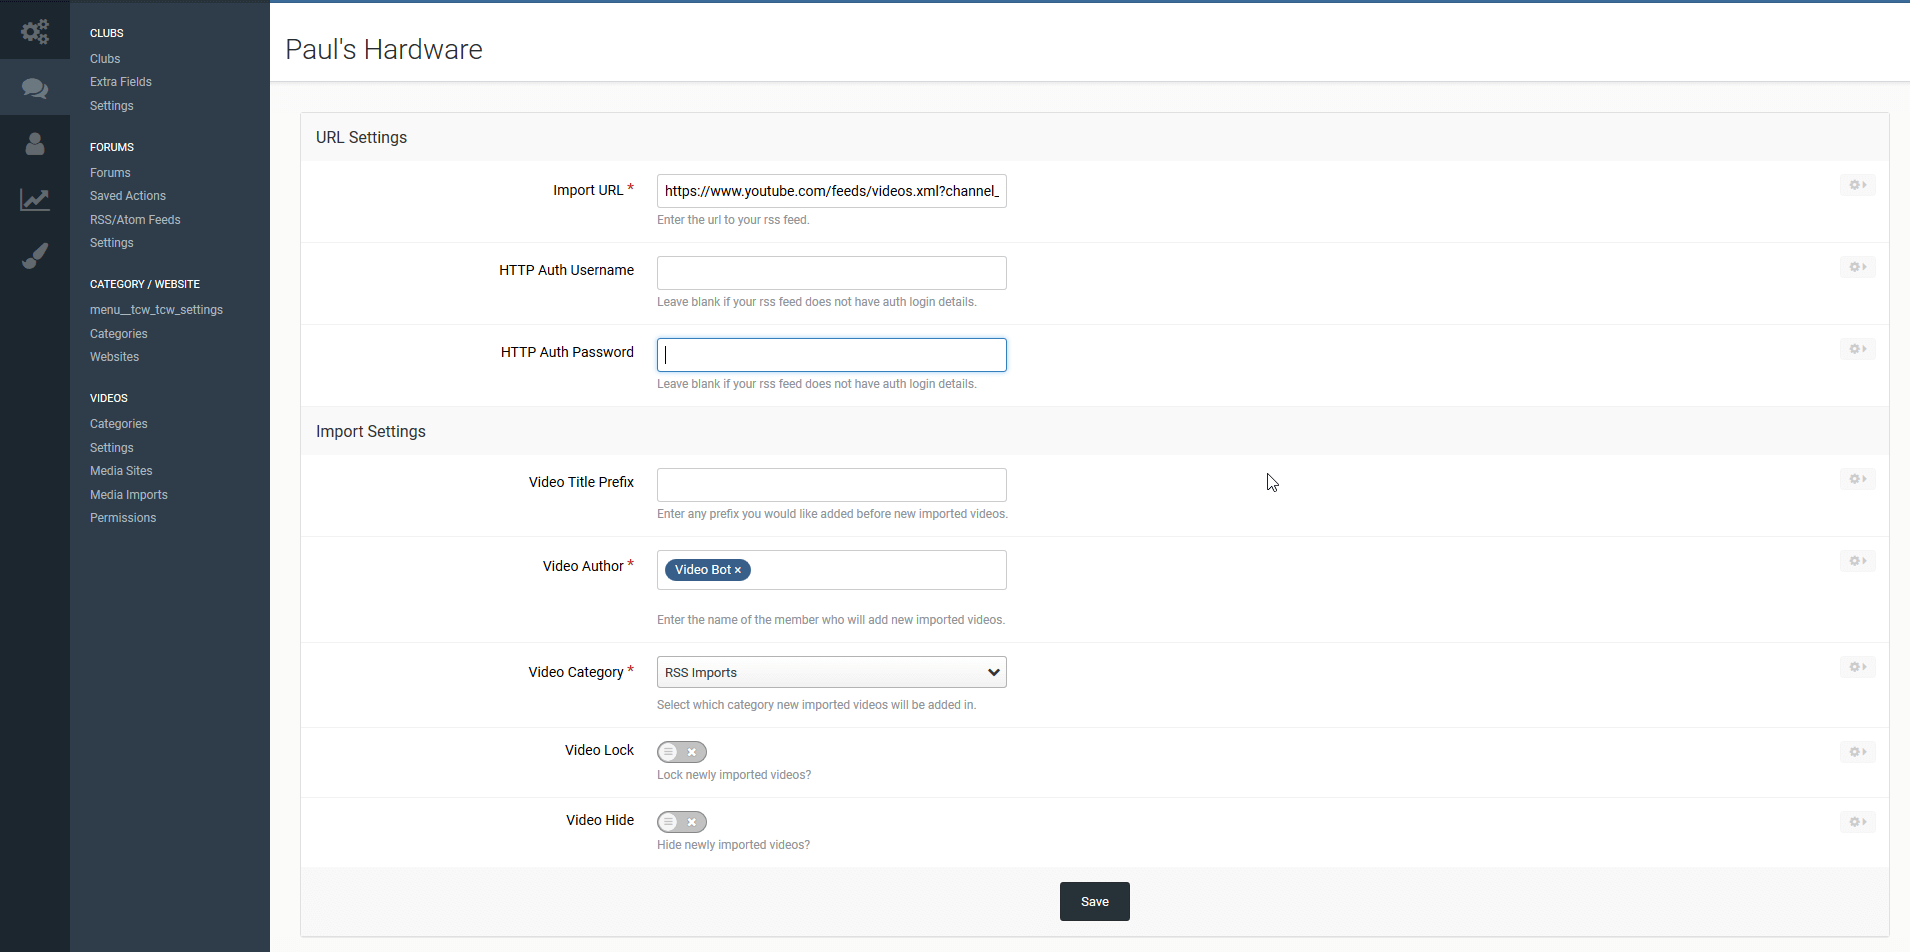Image resolution: width=1910 pixels, height=952 pixels.
Task: Click the HTTP Auth Username field
Action: click(831, 273)
